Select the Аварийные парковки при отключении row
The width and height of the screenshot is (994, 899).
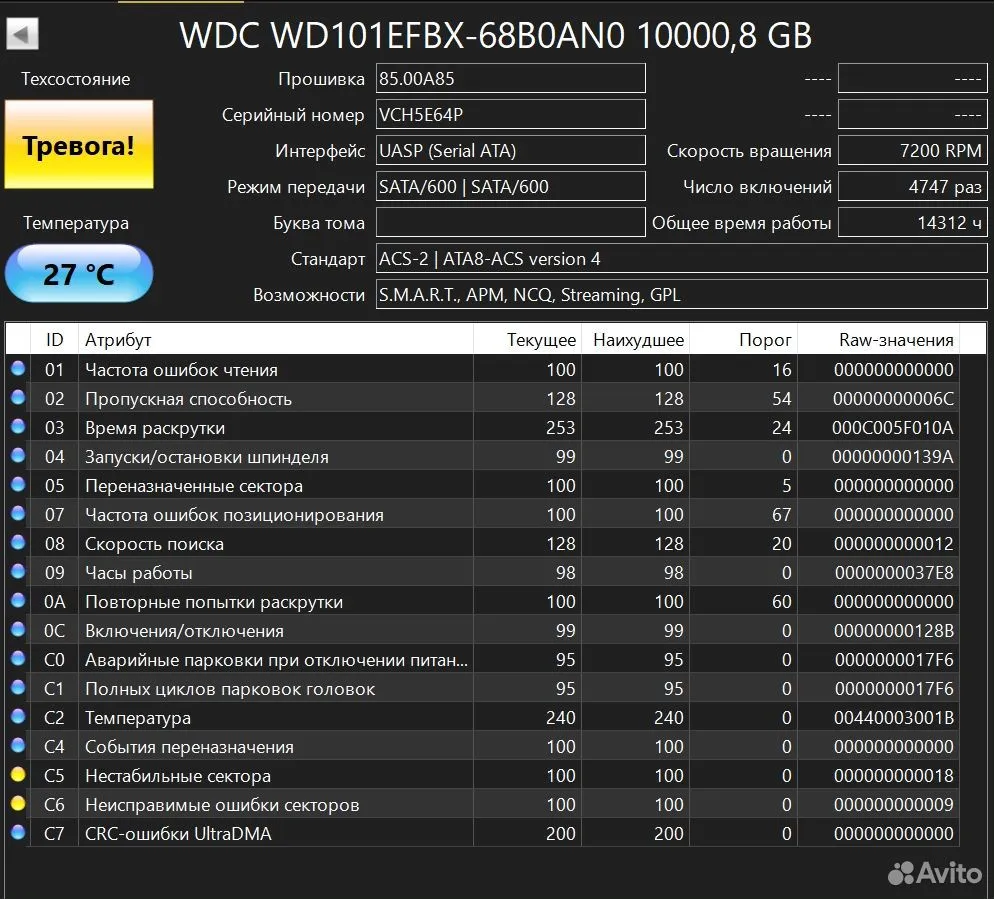[x=482, y=659]
